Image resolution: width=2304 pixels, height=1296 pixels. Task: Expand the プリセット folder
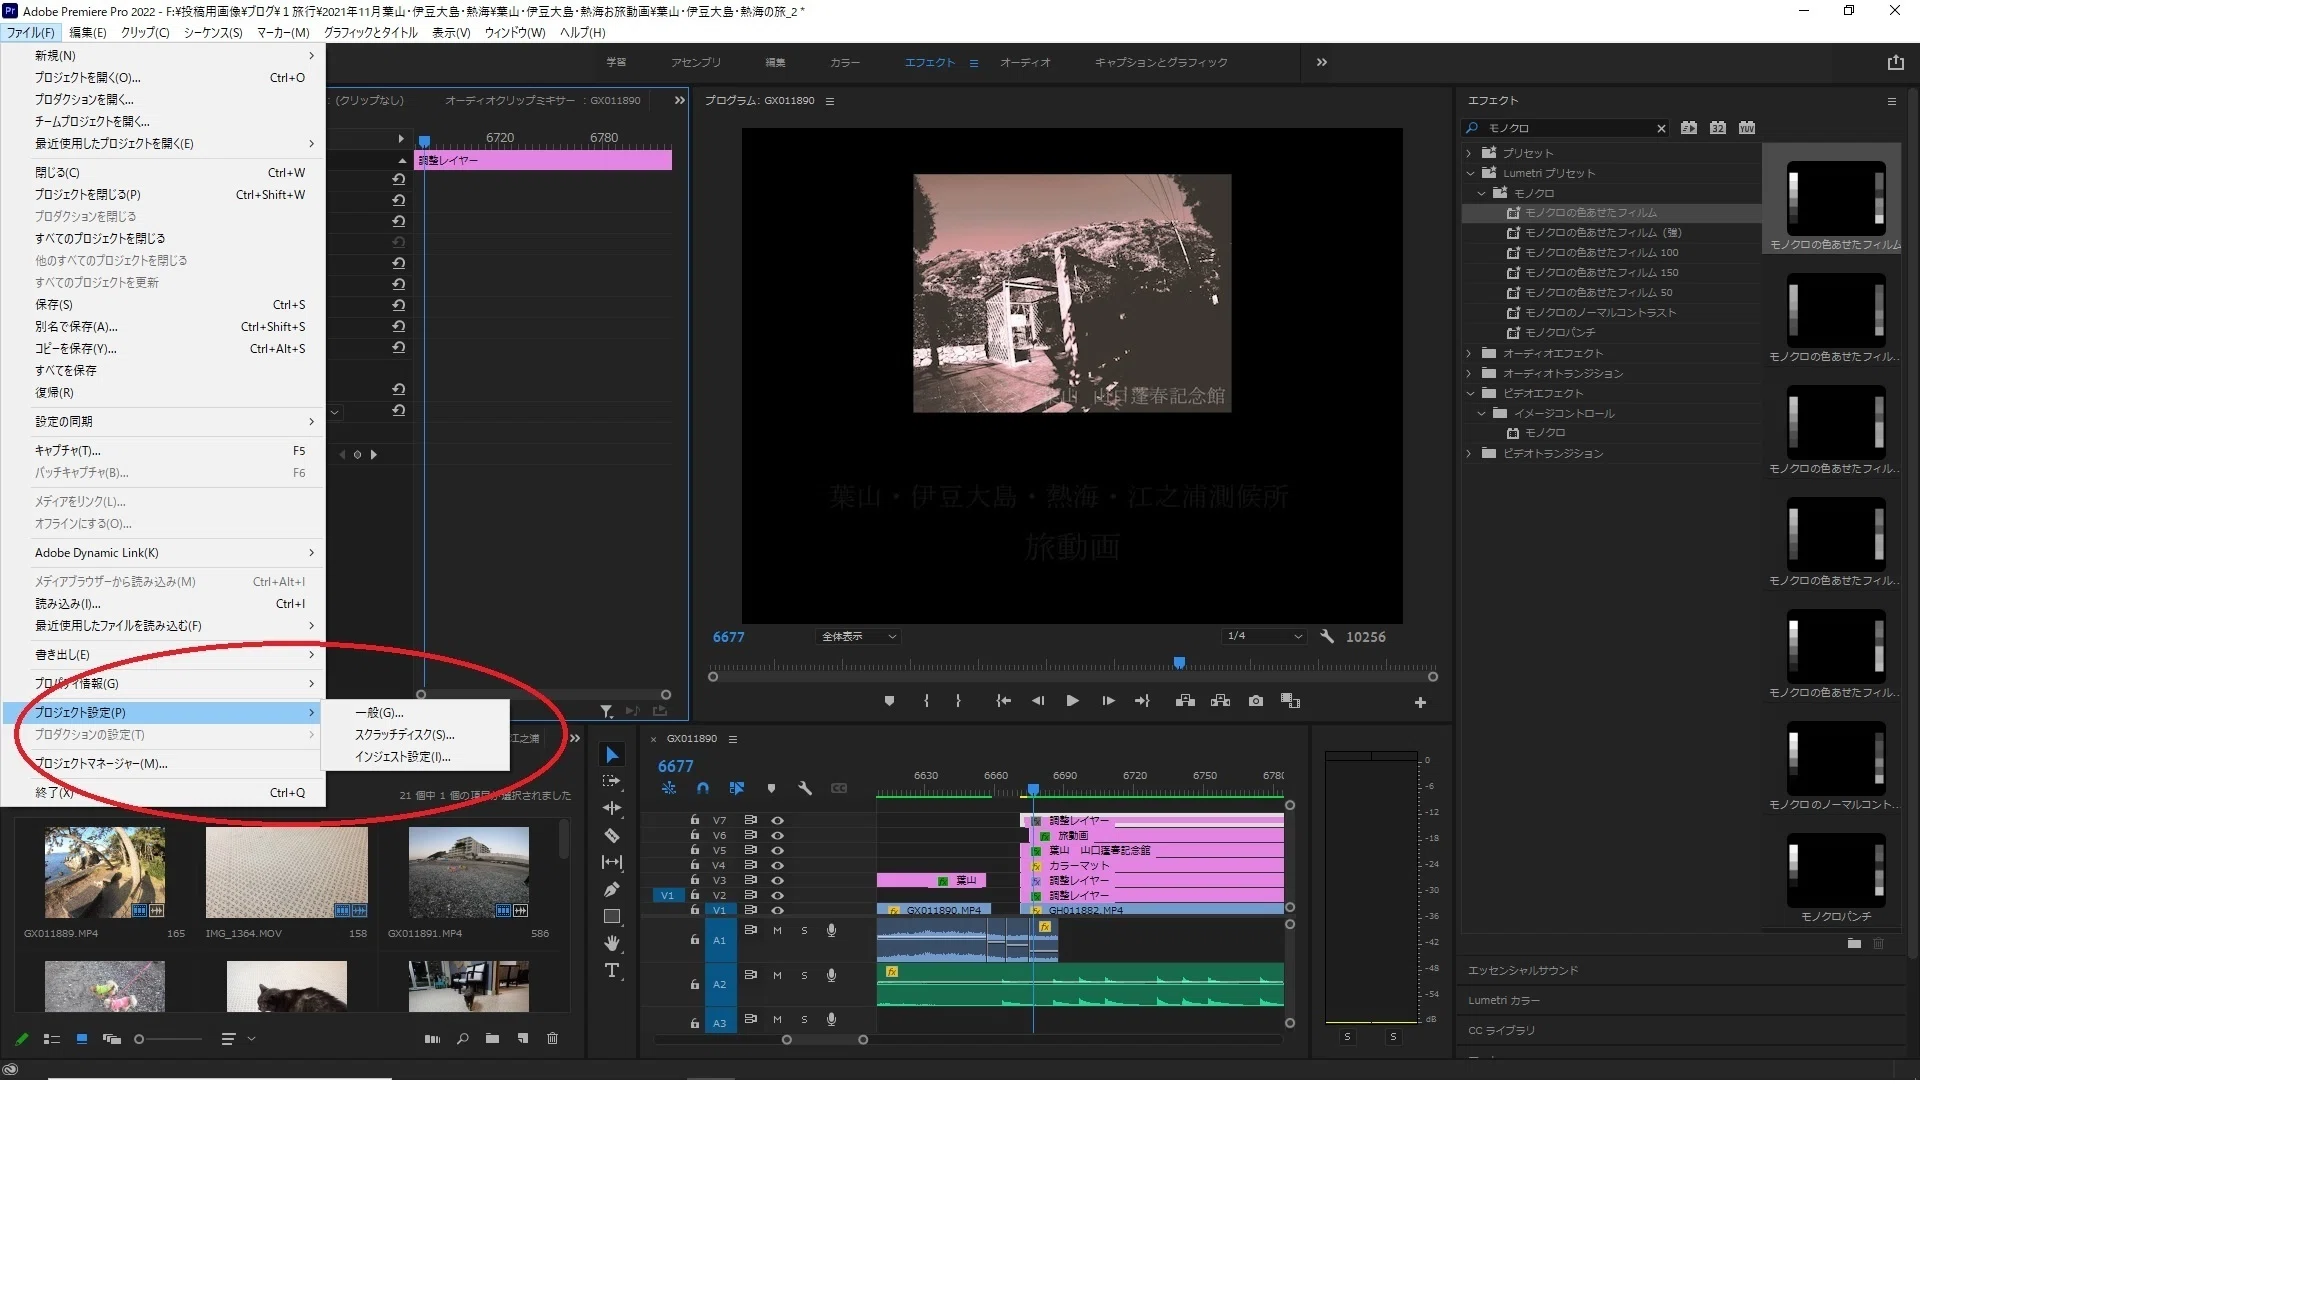[1469, 153]
